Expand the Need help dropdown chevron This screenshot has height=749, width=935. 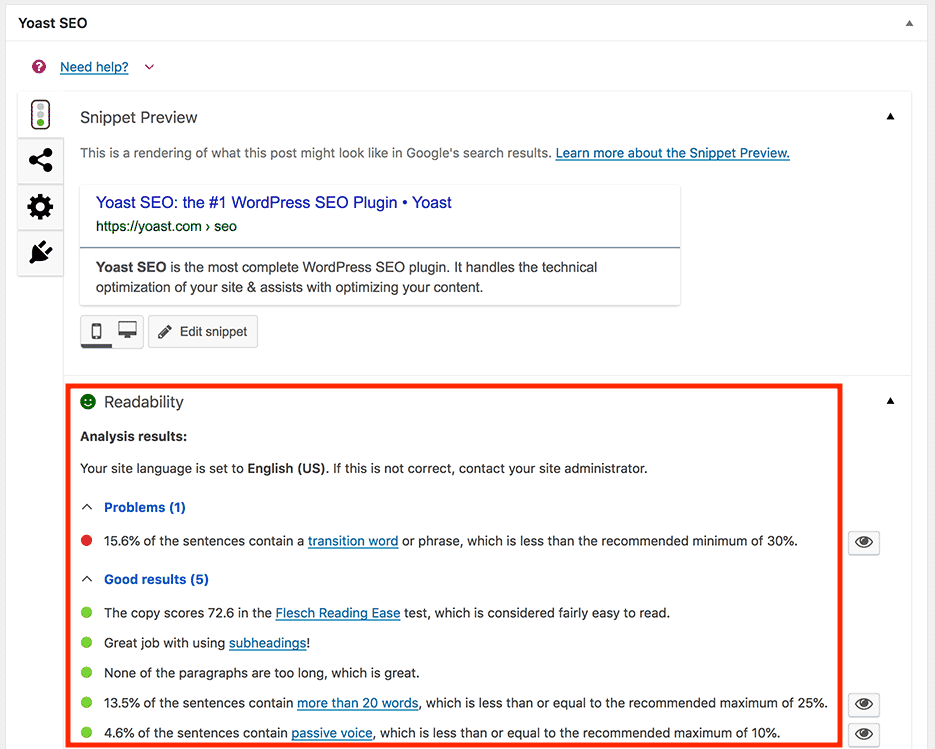[x=150, y=67]
